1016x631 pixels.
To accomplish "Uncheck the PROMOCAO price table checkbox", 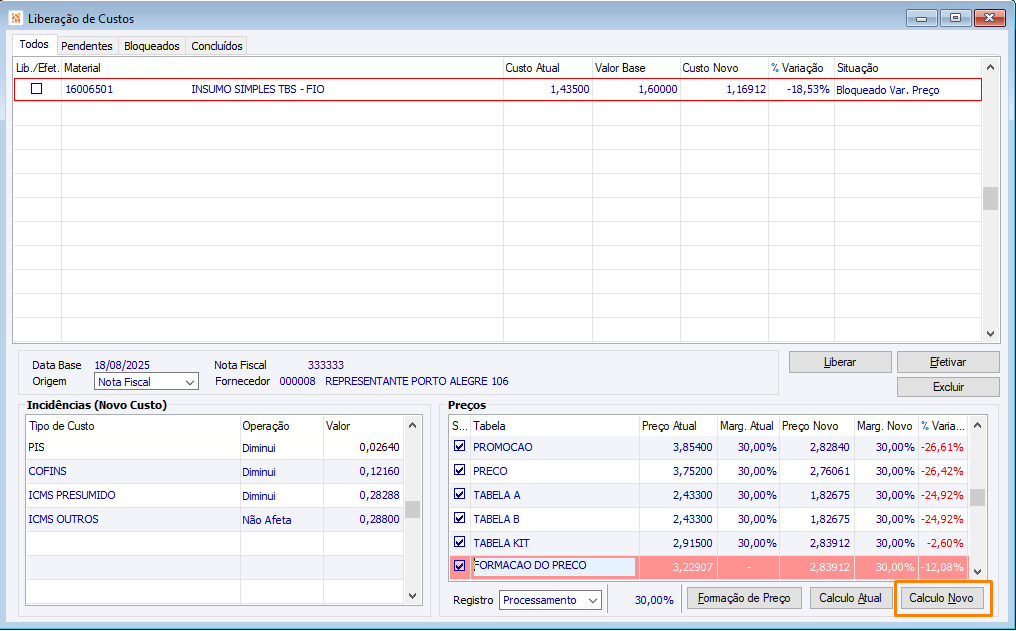I will 460,447.
